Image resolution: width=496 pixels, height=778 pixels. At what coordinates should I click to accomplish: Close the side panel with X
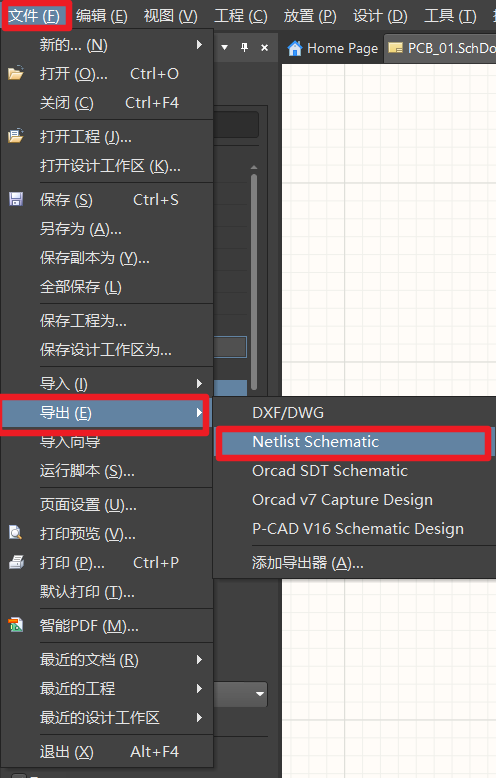[x=264, y=48]
